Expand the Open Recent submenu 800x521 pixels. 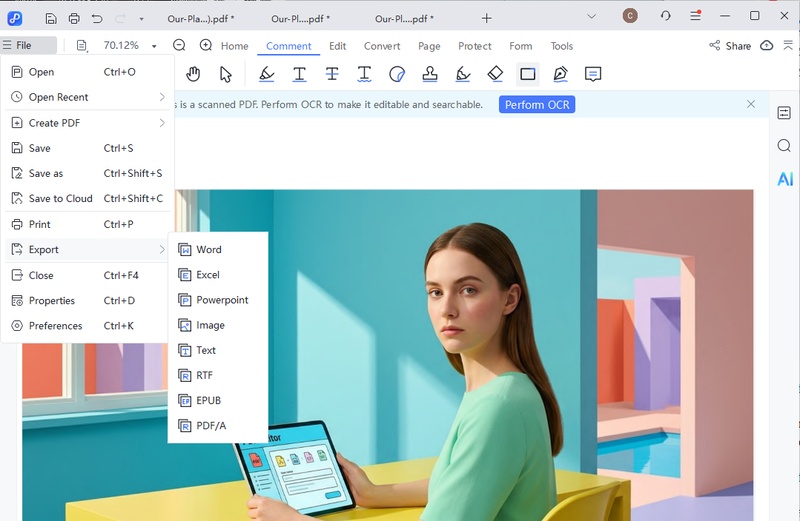tap(87, 97)
